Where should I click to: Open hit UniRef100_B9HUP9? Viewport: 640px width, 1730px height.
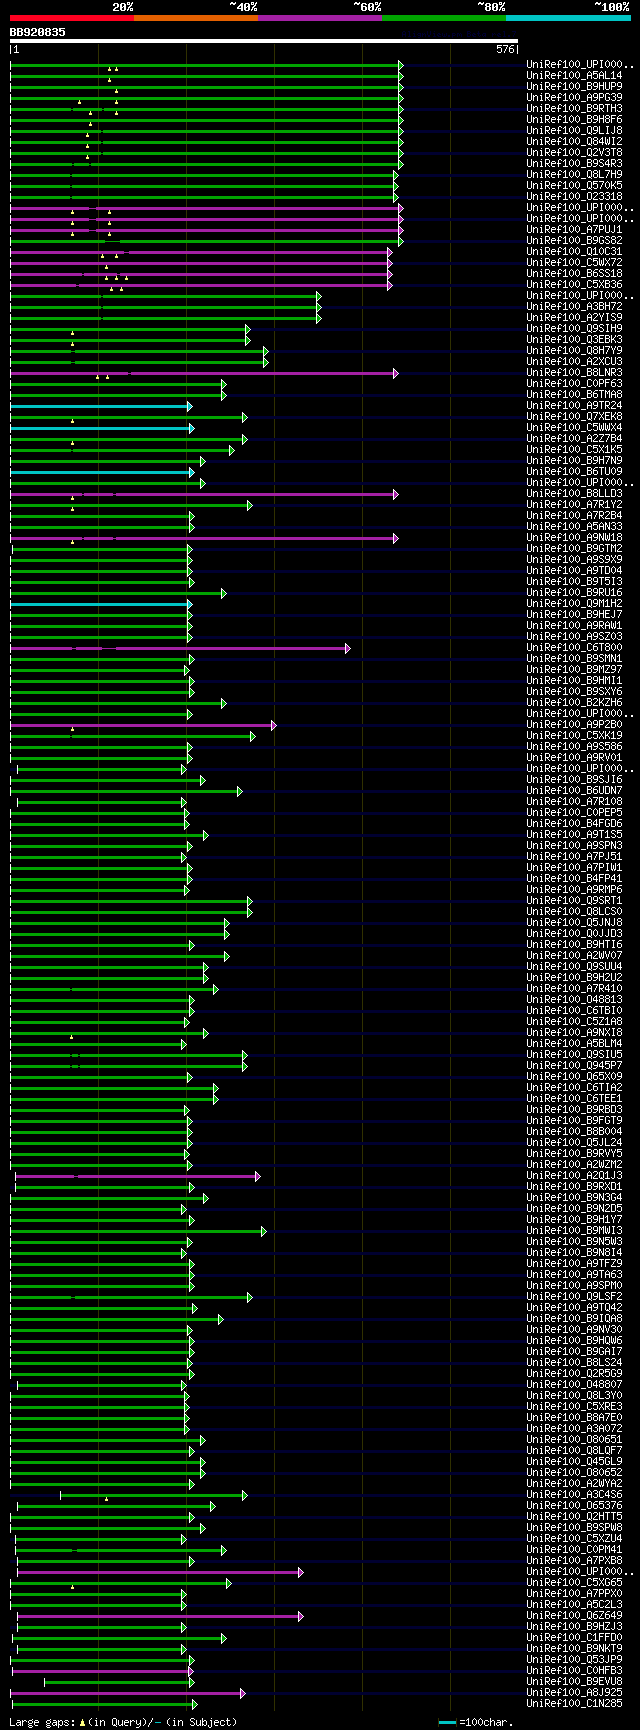574,87
